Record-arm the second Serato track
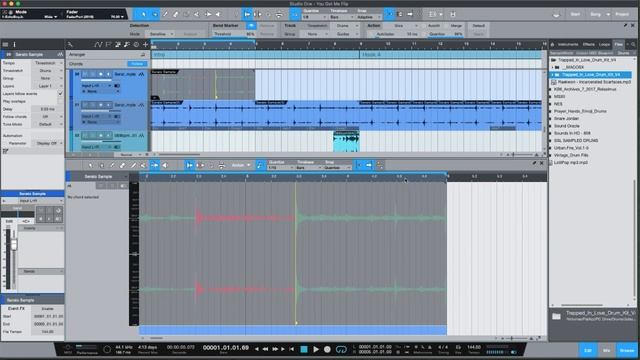640x360 pixels. coord(101,105)
